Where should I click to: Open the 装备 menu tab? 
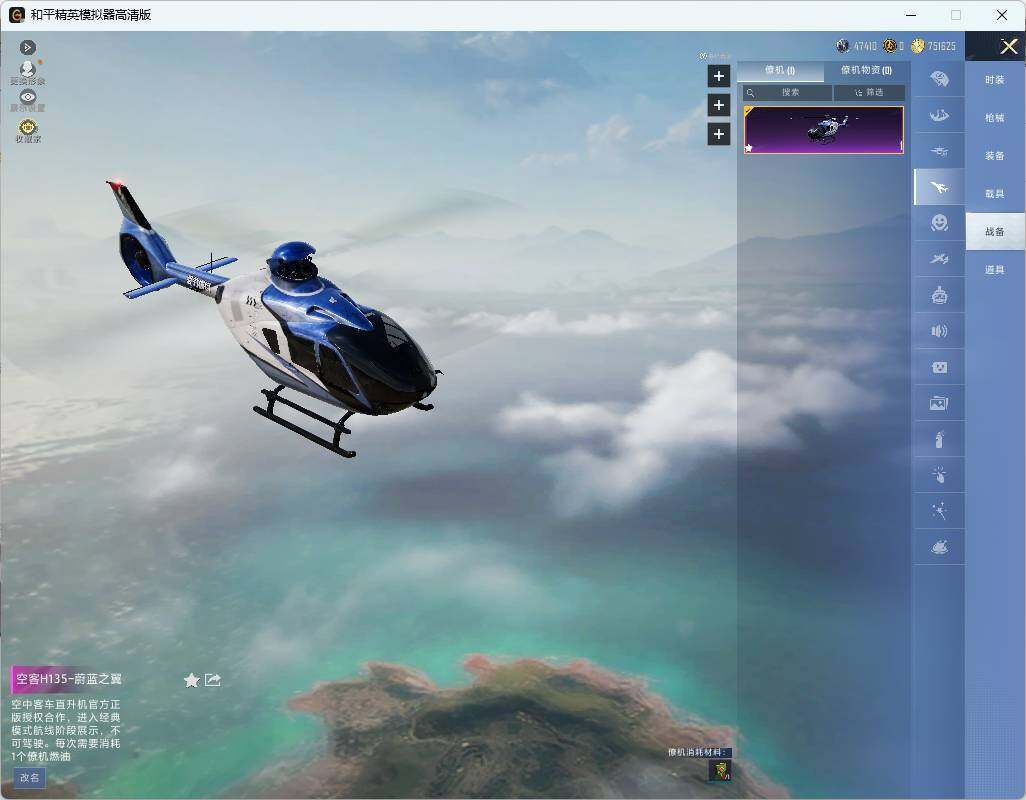(x=995, y=156)
